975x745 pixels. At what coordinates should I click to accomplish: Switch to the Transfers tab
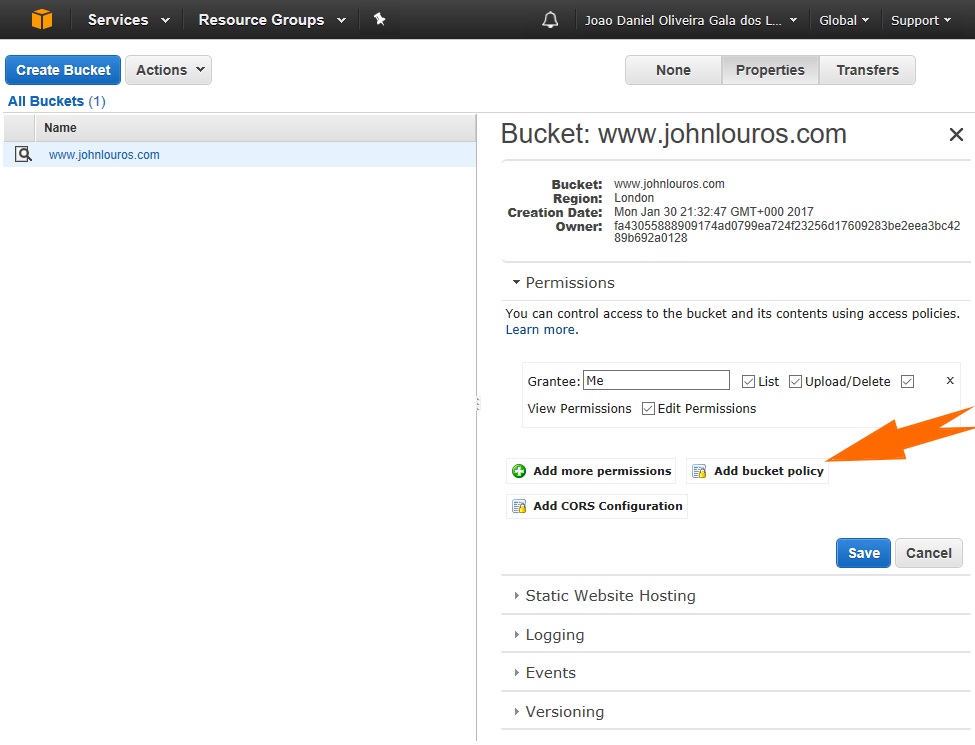[x=867, y=70]
